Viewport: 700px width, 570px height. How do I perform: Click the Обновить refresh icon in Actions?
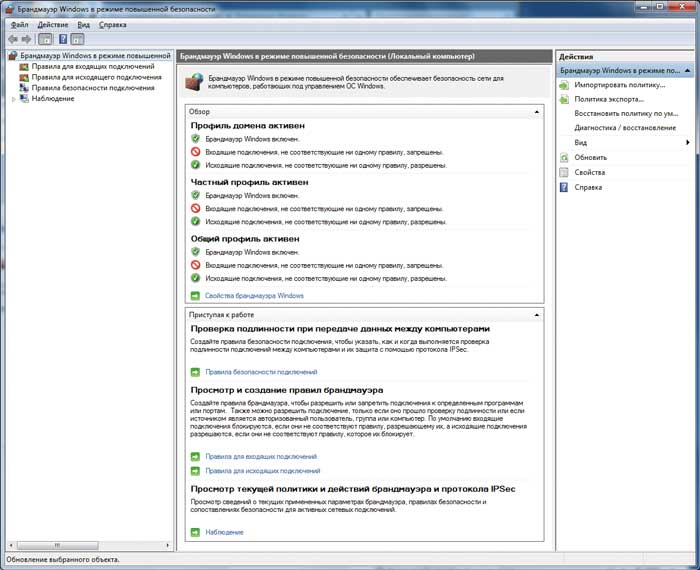tap(565, 158)
